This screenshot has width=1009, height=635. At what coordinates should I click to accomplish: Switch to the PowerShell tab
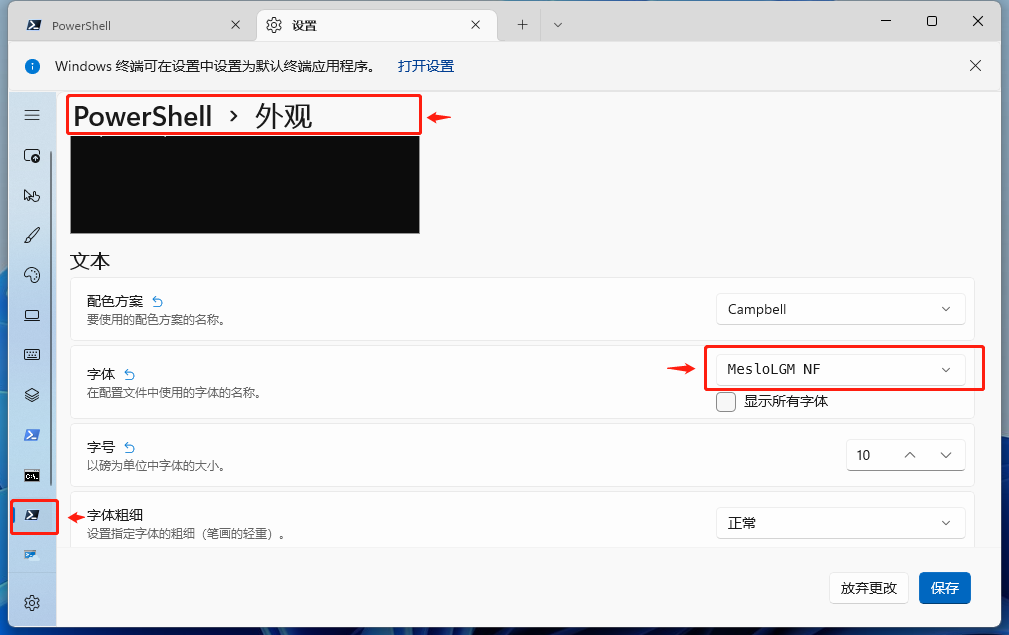pos(132,26)
